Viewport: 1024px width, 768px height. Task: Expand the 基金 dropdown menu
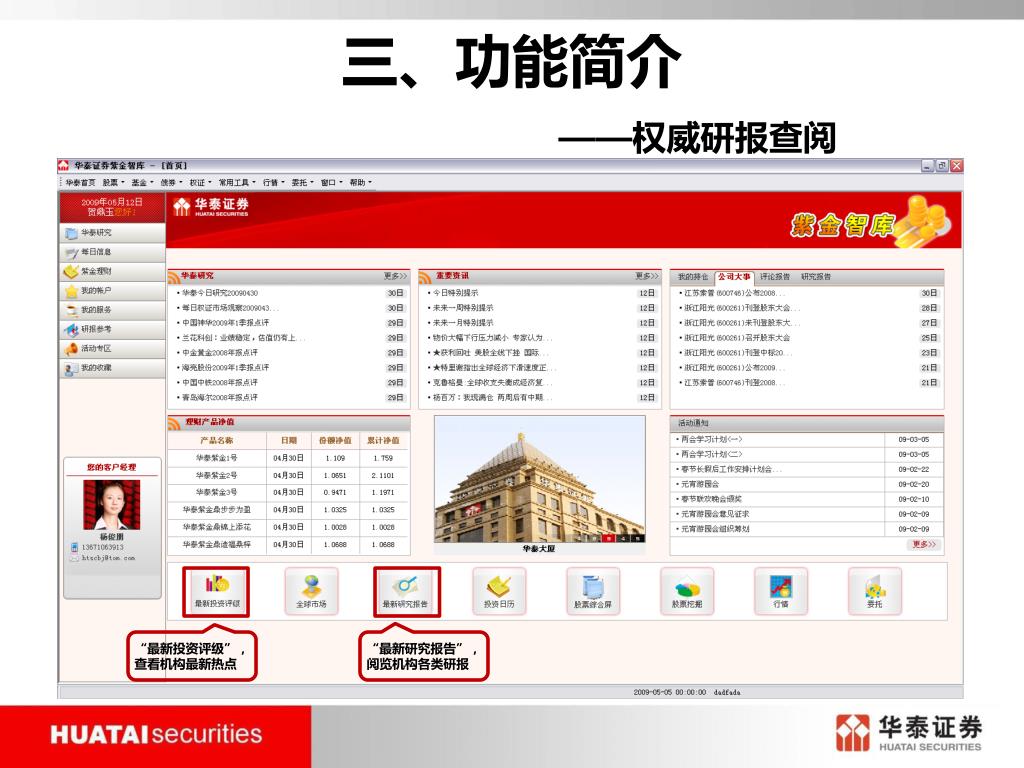[x=142, y=183]
